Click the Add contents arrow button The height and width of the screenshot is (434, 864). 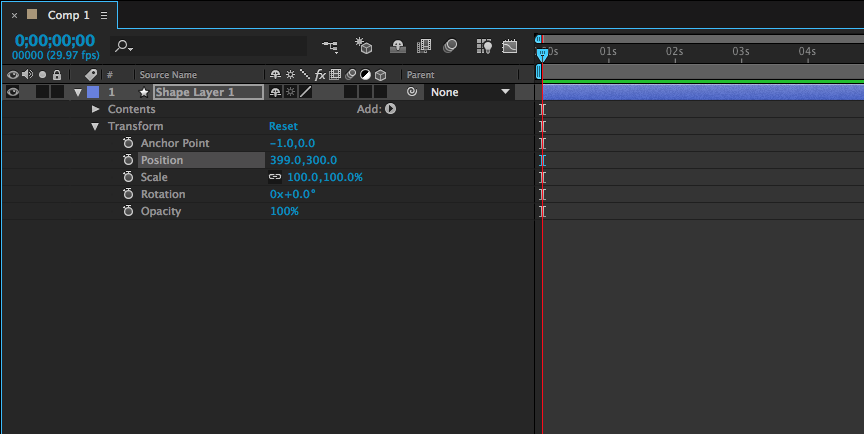click(391, 109)
